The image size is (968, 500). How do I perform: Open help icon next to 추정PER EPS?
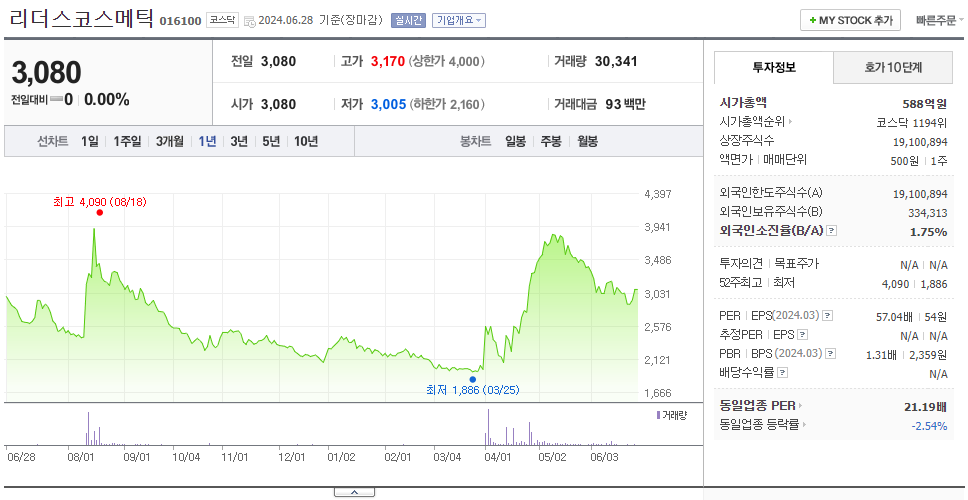pyautogui.click(x=803, y=335)
